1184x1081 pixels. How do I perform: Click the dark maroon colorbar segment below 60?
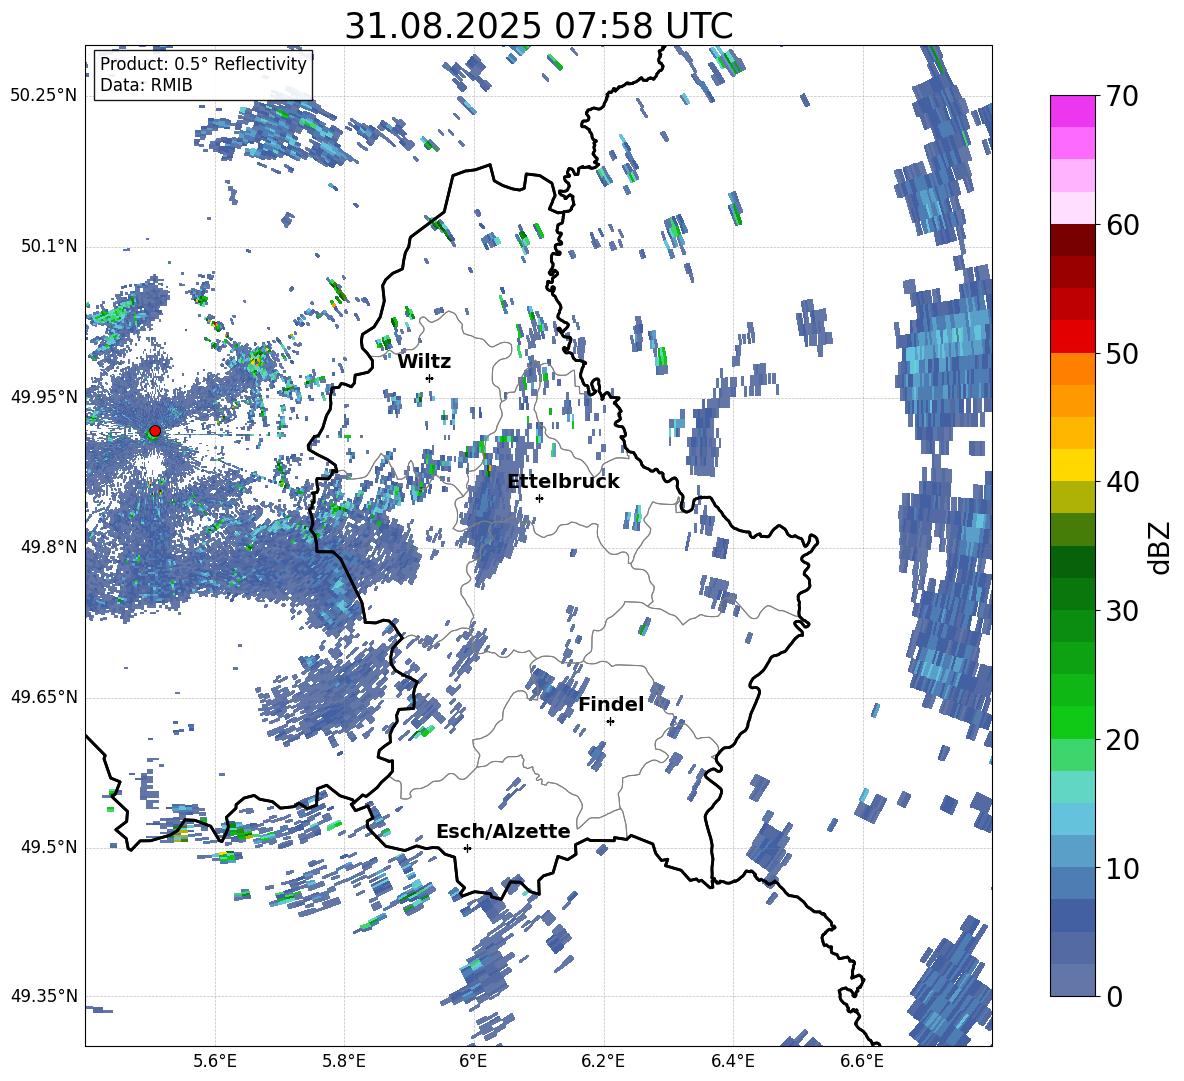pos(1072,240)
